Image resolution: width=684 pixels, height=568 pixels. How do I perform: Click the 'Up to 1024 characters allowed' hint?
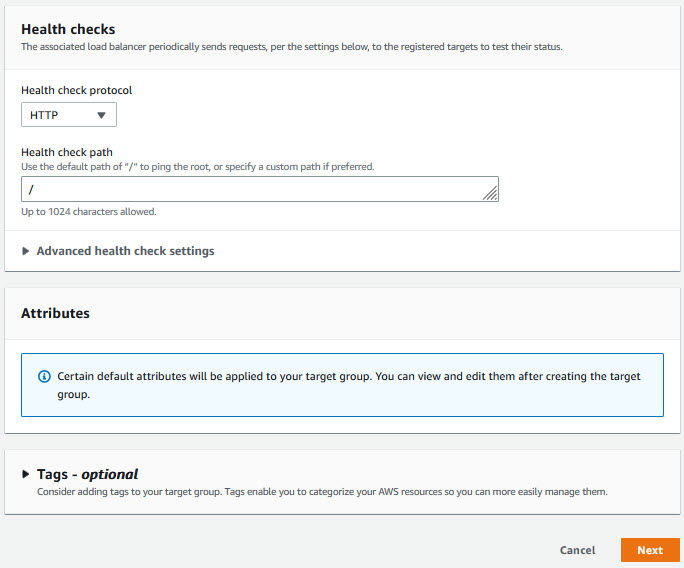coord(89,212)
